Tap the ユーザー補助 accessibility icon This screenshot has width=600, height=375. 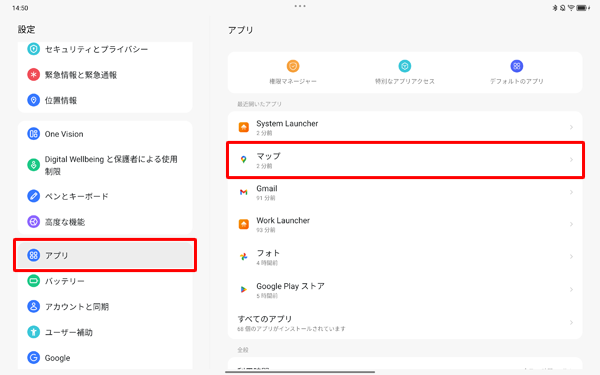[x=34, y=332]
